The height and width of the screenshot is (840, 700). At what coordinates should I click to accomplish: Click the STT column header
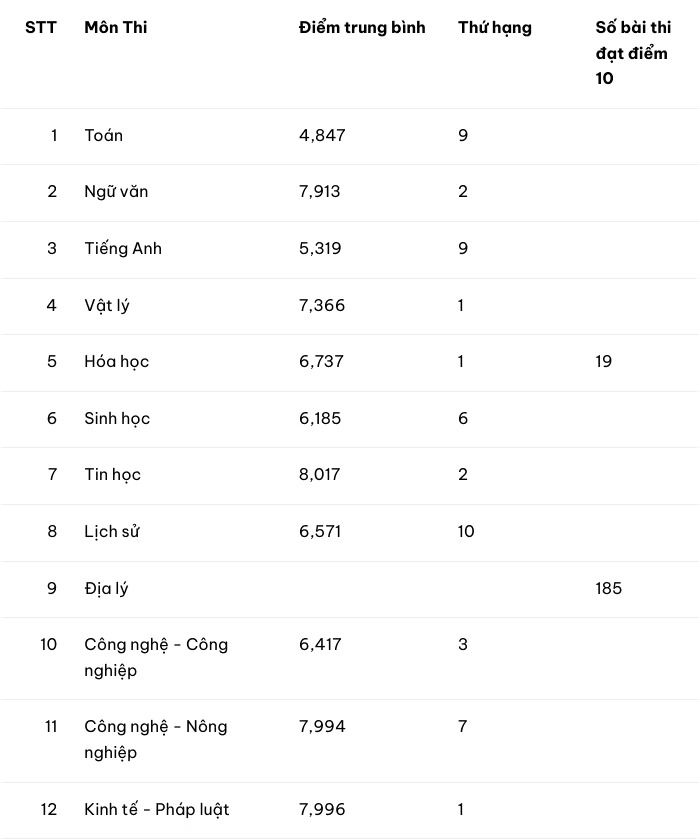[41, 27]
